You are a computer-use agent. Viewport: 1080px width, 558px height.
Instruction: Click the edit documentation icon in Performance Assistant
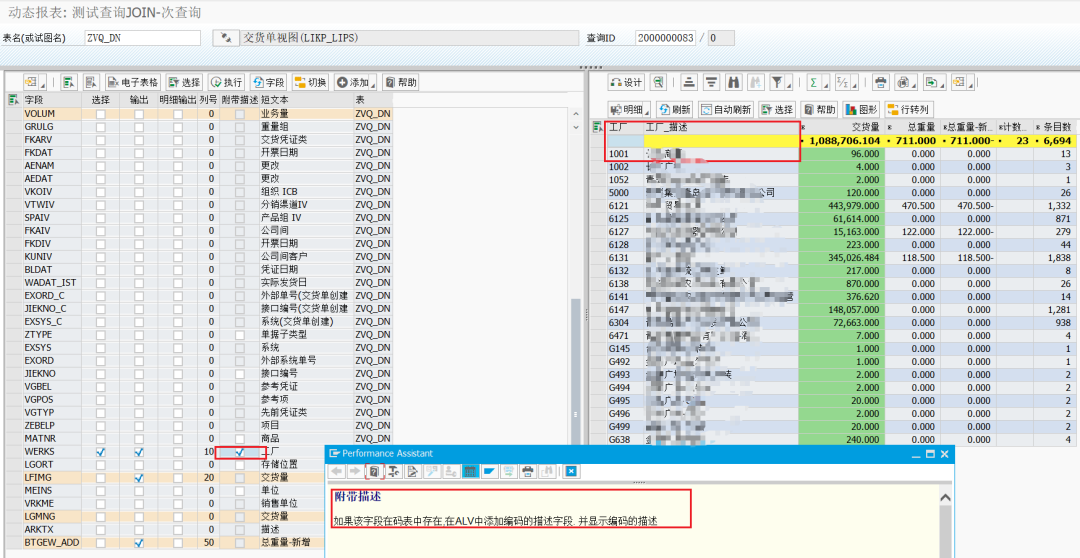coord(412,471)
